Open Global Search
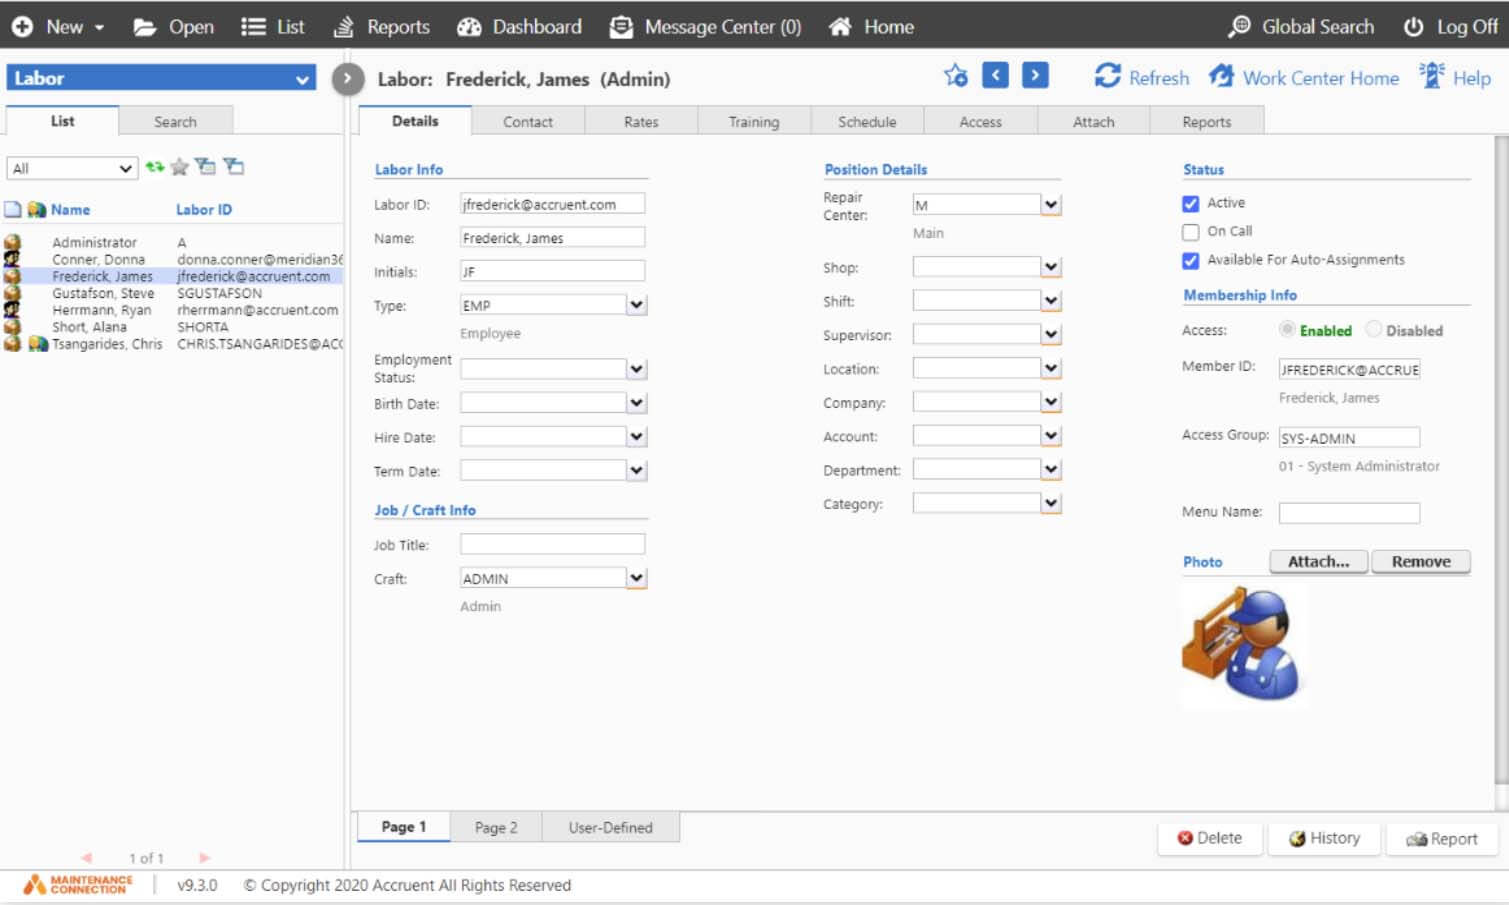 click(x=1301, y=27)
